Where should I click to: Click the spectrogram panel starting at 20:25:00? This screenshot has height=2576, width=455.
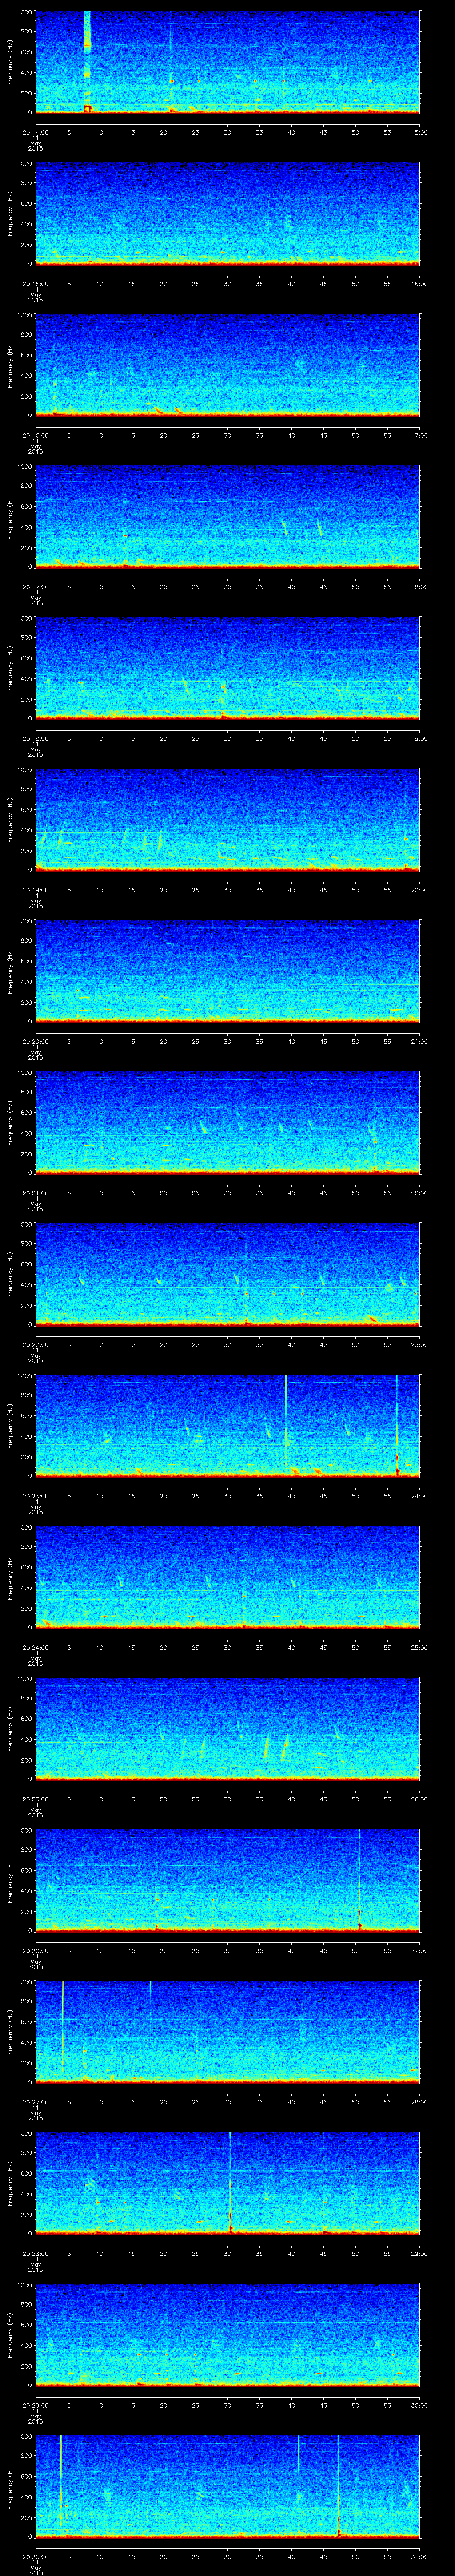228,1729
